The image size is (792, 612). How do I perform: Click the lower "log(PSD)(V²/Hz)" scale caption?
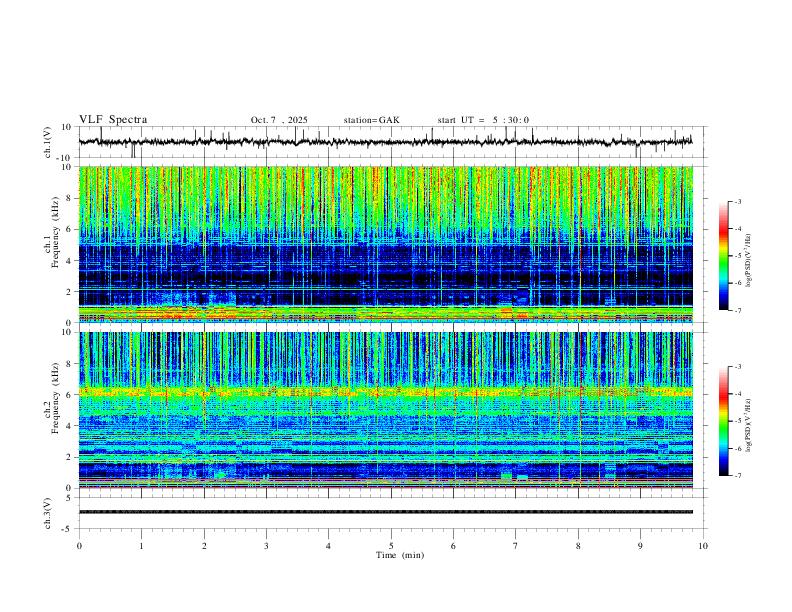[748, 426]
